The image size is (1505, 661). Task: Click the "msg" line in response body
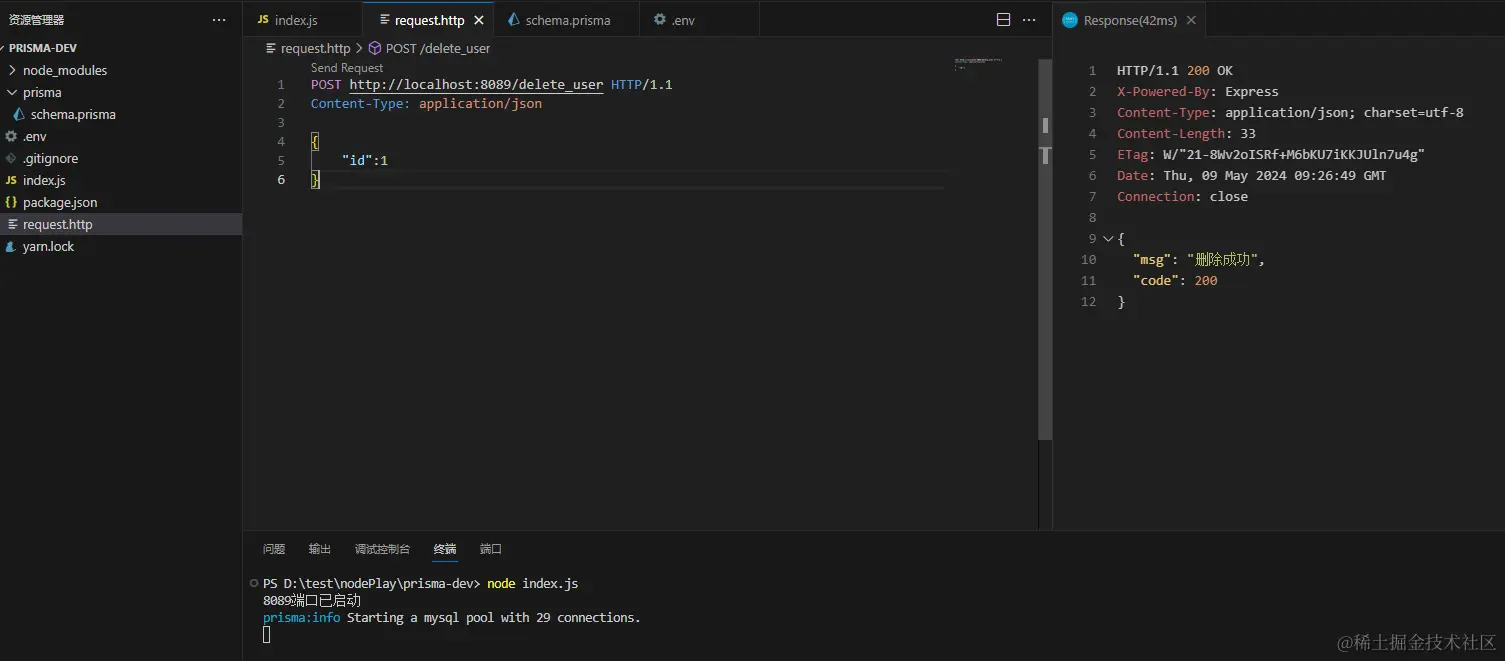pos(1199,260)
